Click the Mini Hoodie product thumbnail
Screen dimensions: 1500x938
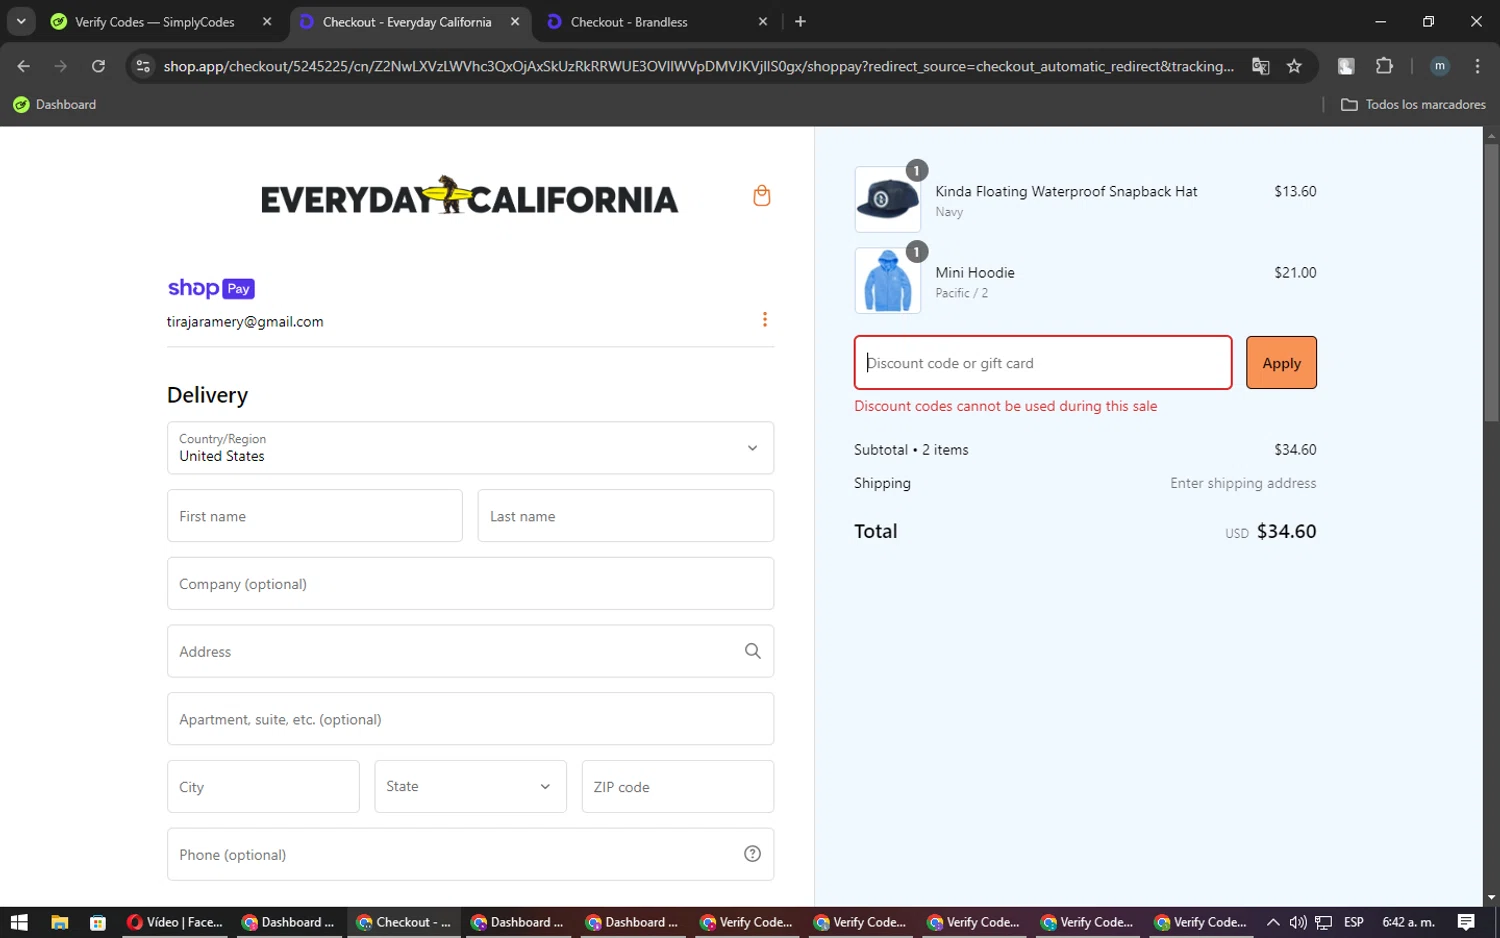tap(887, 281)
